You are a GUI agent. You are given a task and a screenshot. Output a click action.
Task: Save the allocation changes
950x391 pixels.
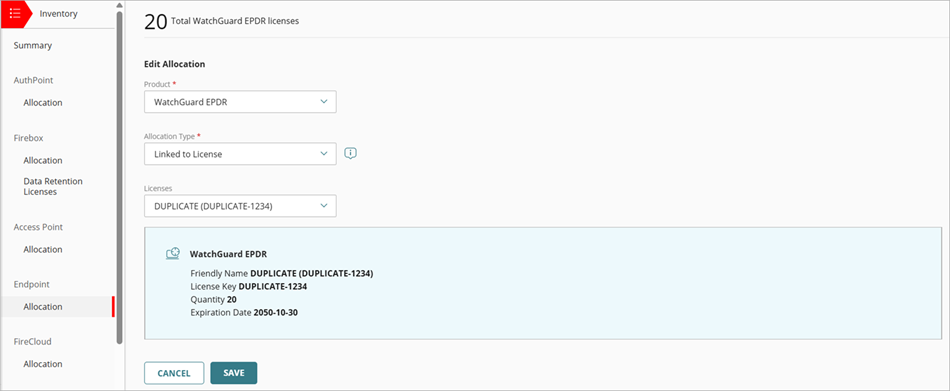point(234,373)
